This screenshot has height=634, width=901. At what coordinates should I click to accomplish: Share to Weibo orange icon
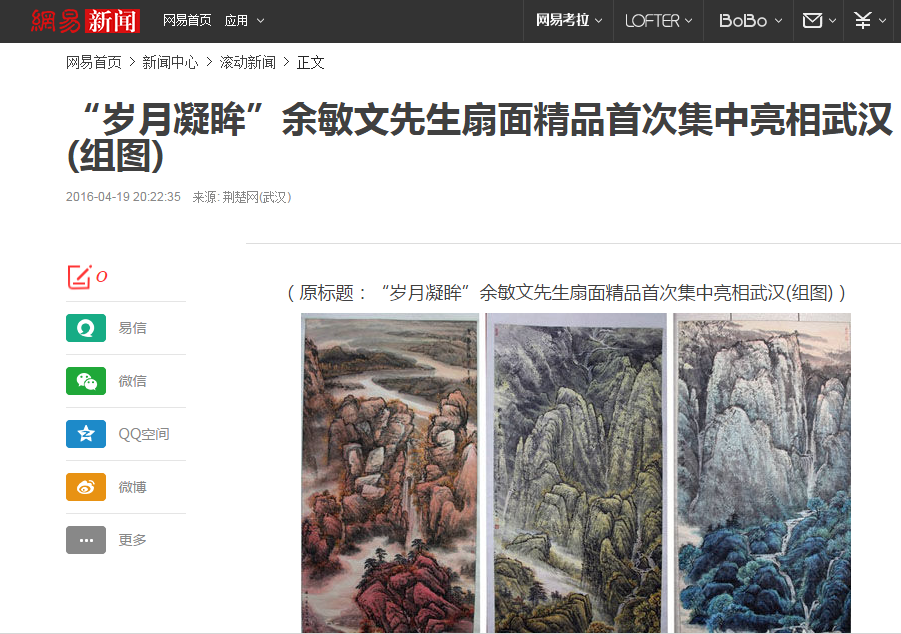click(x=86, y=487)
